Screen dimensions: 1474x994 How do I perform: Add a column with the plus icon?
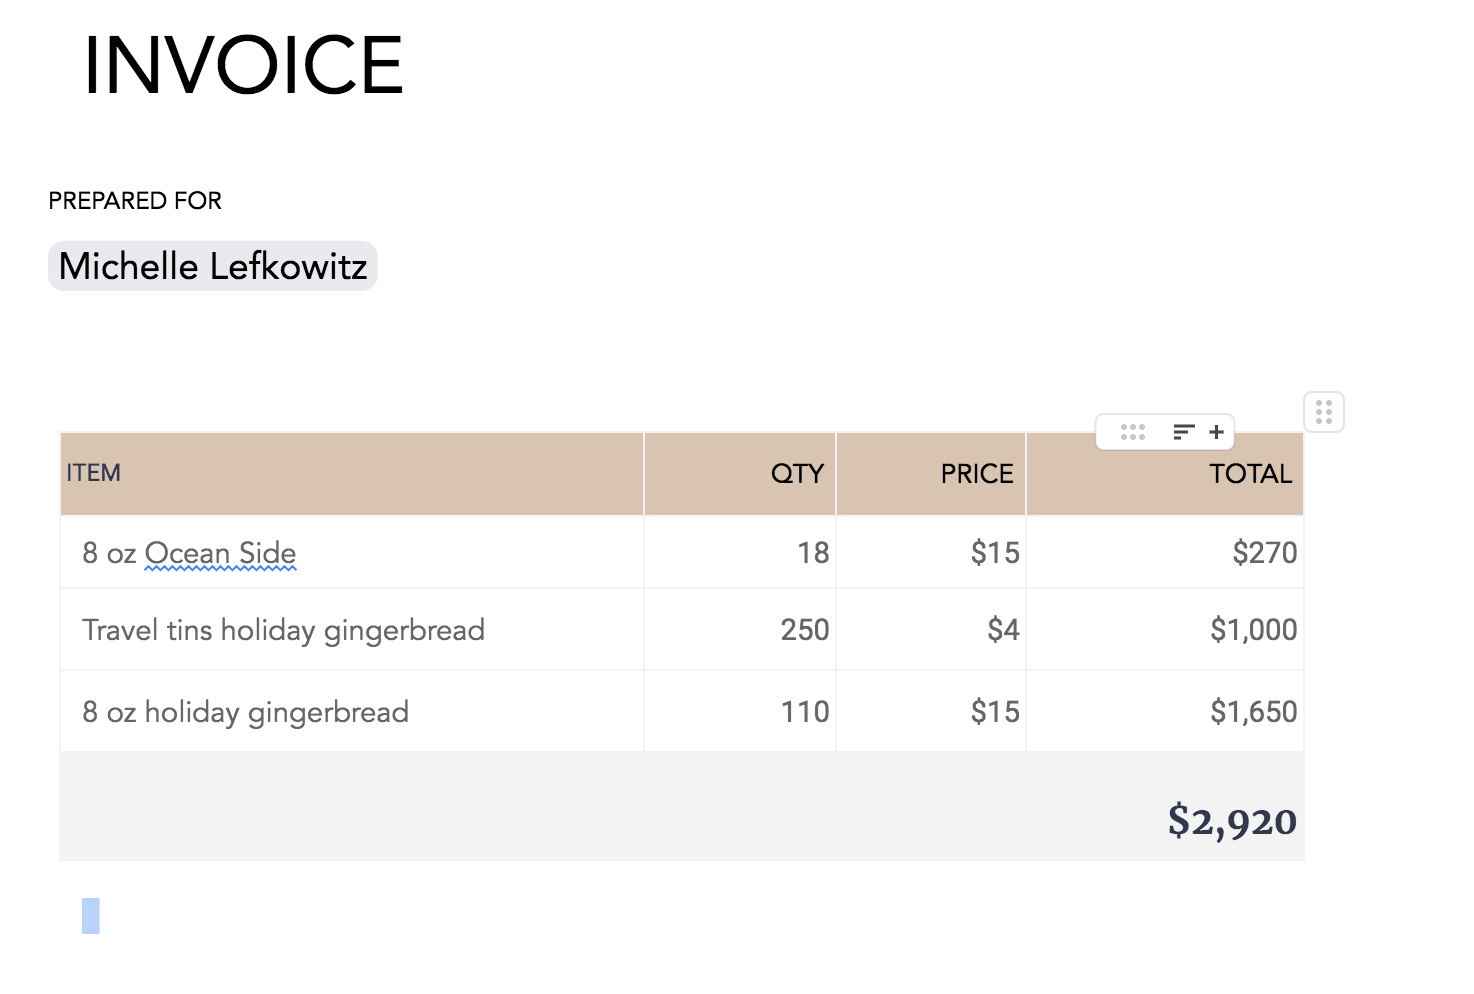(1216, 432)
